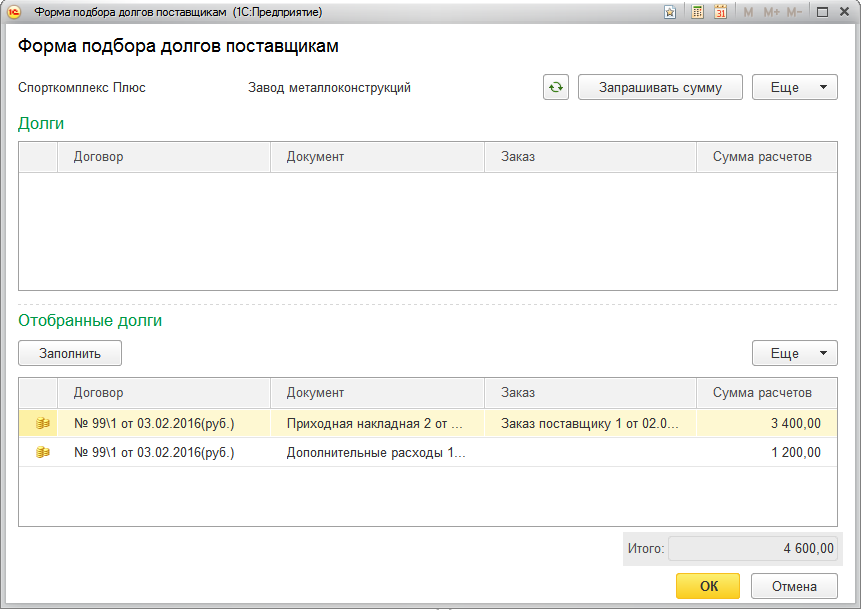This screenshot has width=861, height=610.
Task: Click the M memory button in title bar
Action: tap(748, 12)
